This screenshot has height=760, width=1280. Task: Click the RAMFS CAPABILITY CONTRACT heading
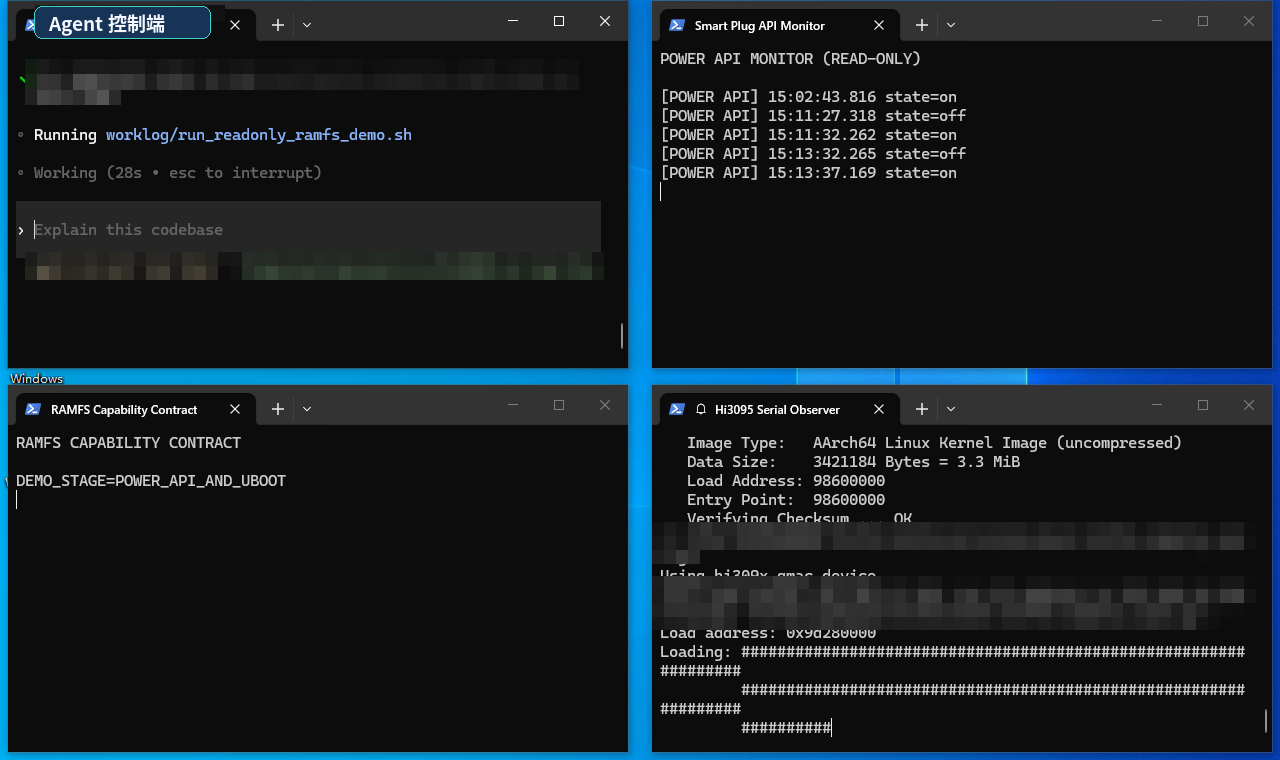click(128, 443)
